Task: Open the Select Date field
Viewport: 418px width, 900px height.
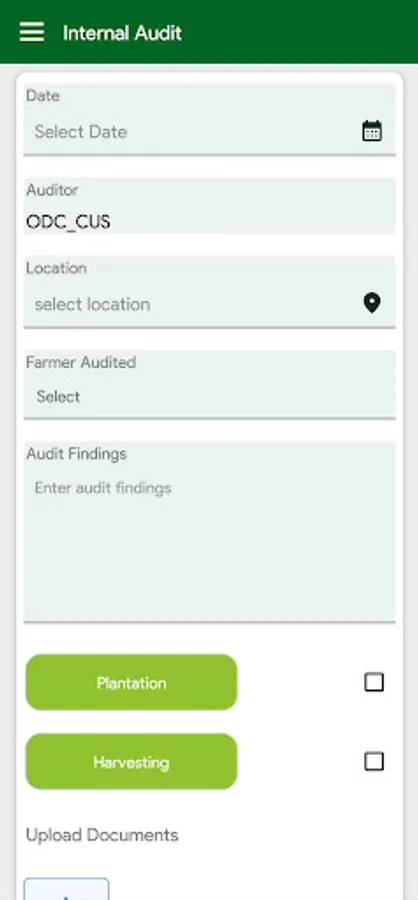Action: pos(210,131)
